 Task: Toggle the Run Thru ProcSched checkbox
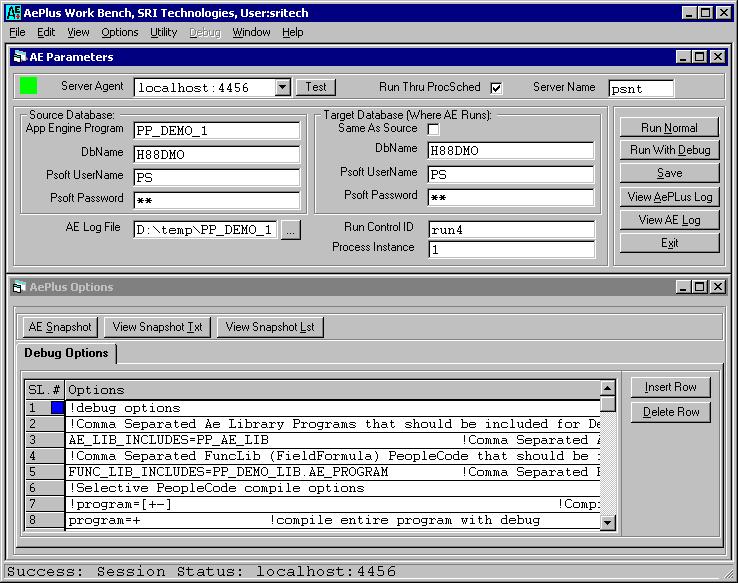(x=496, y=88)
